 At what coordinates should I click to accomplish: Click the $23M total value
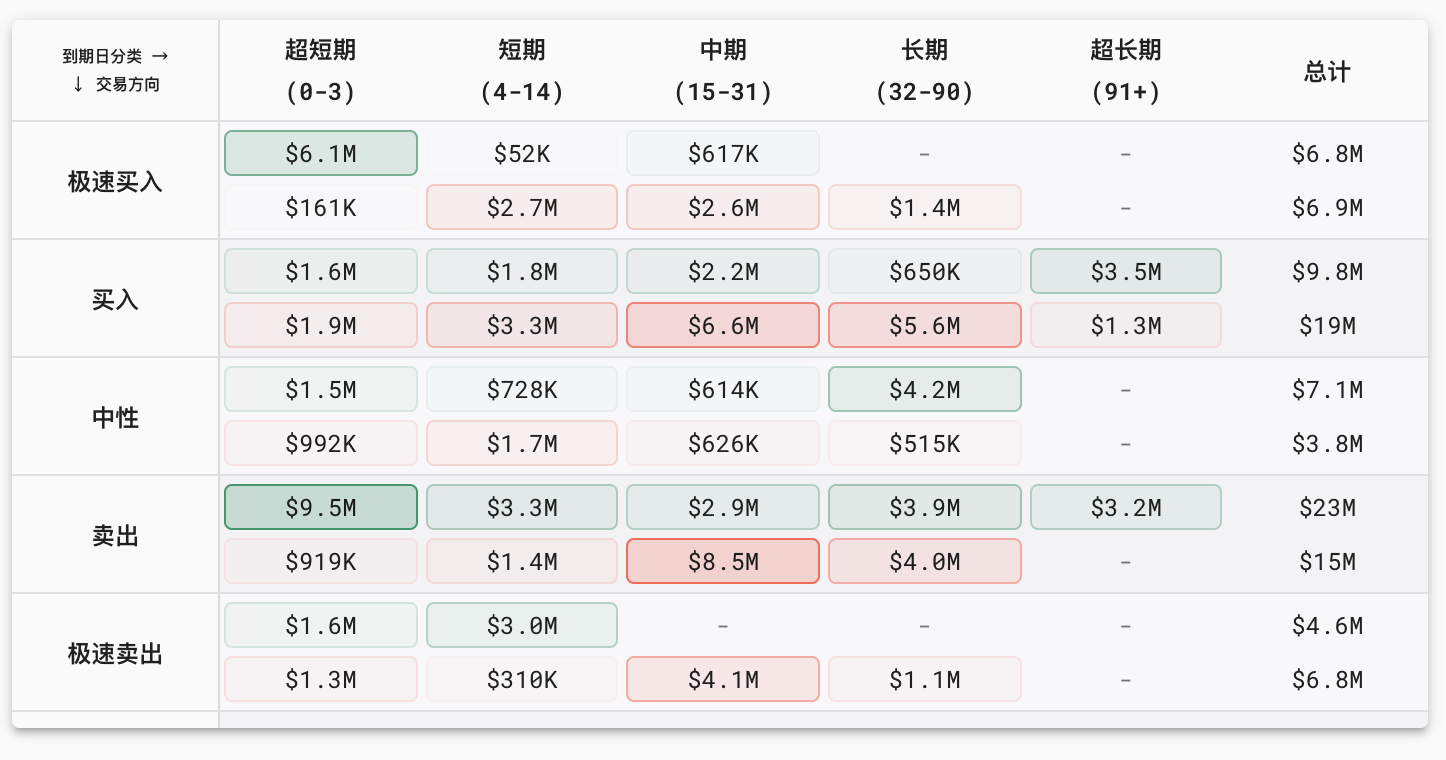click(x=1327, y=507)
